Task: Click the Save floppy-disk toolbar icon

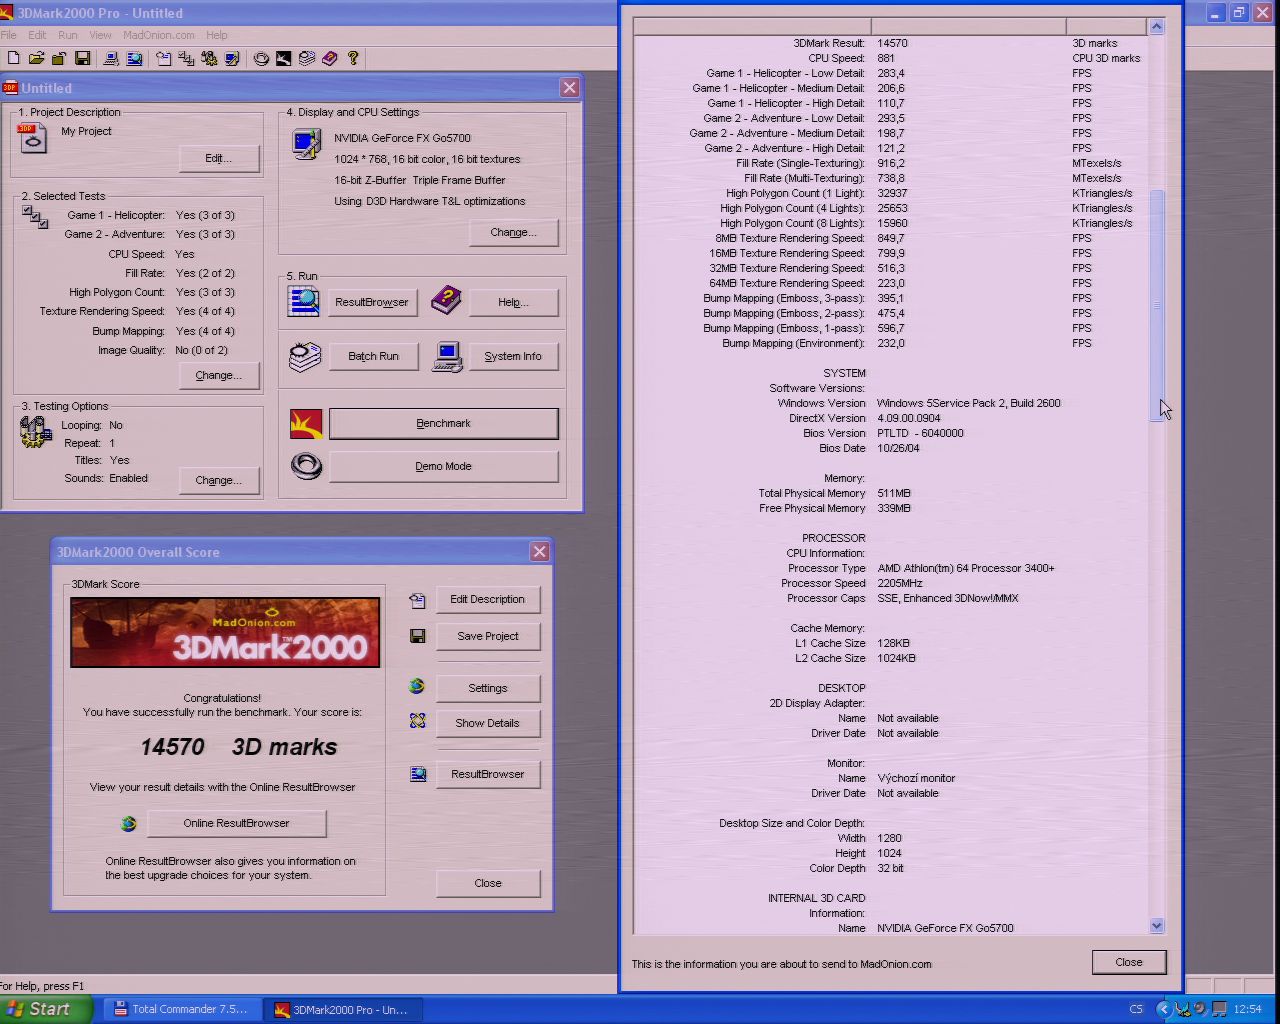Action: coord(82,59)
